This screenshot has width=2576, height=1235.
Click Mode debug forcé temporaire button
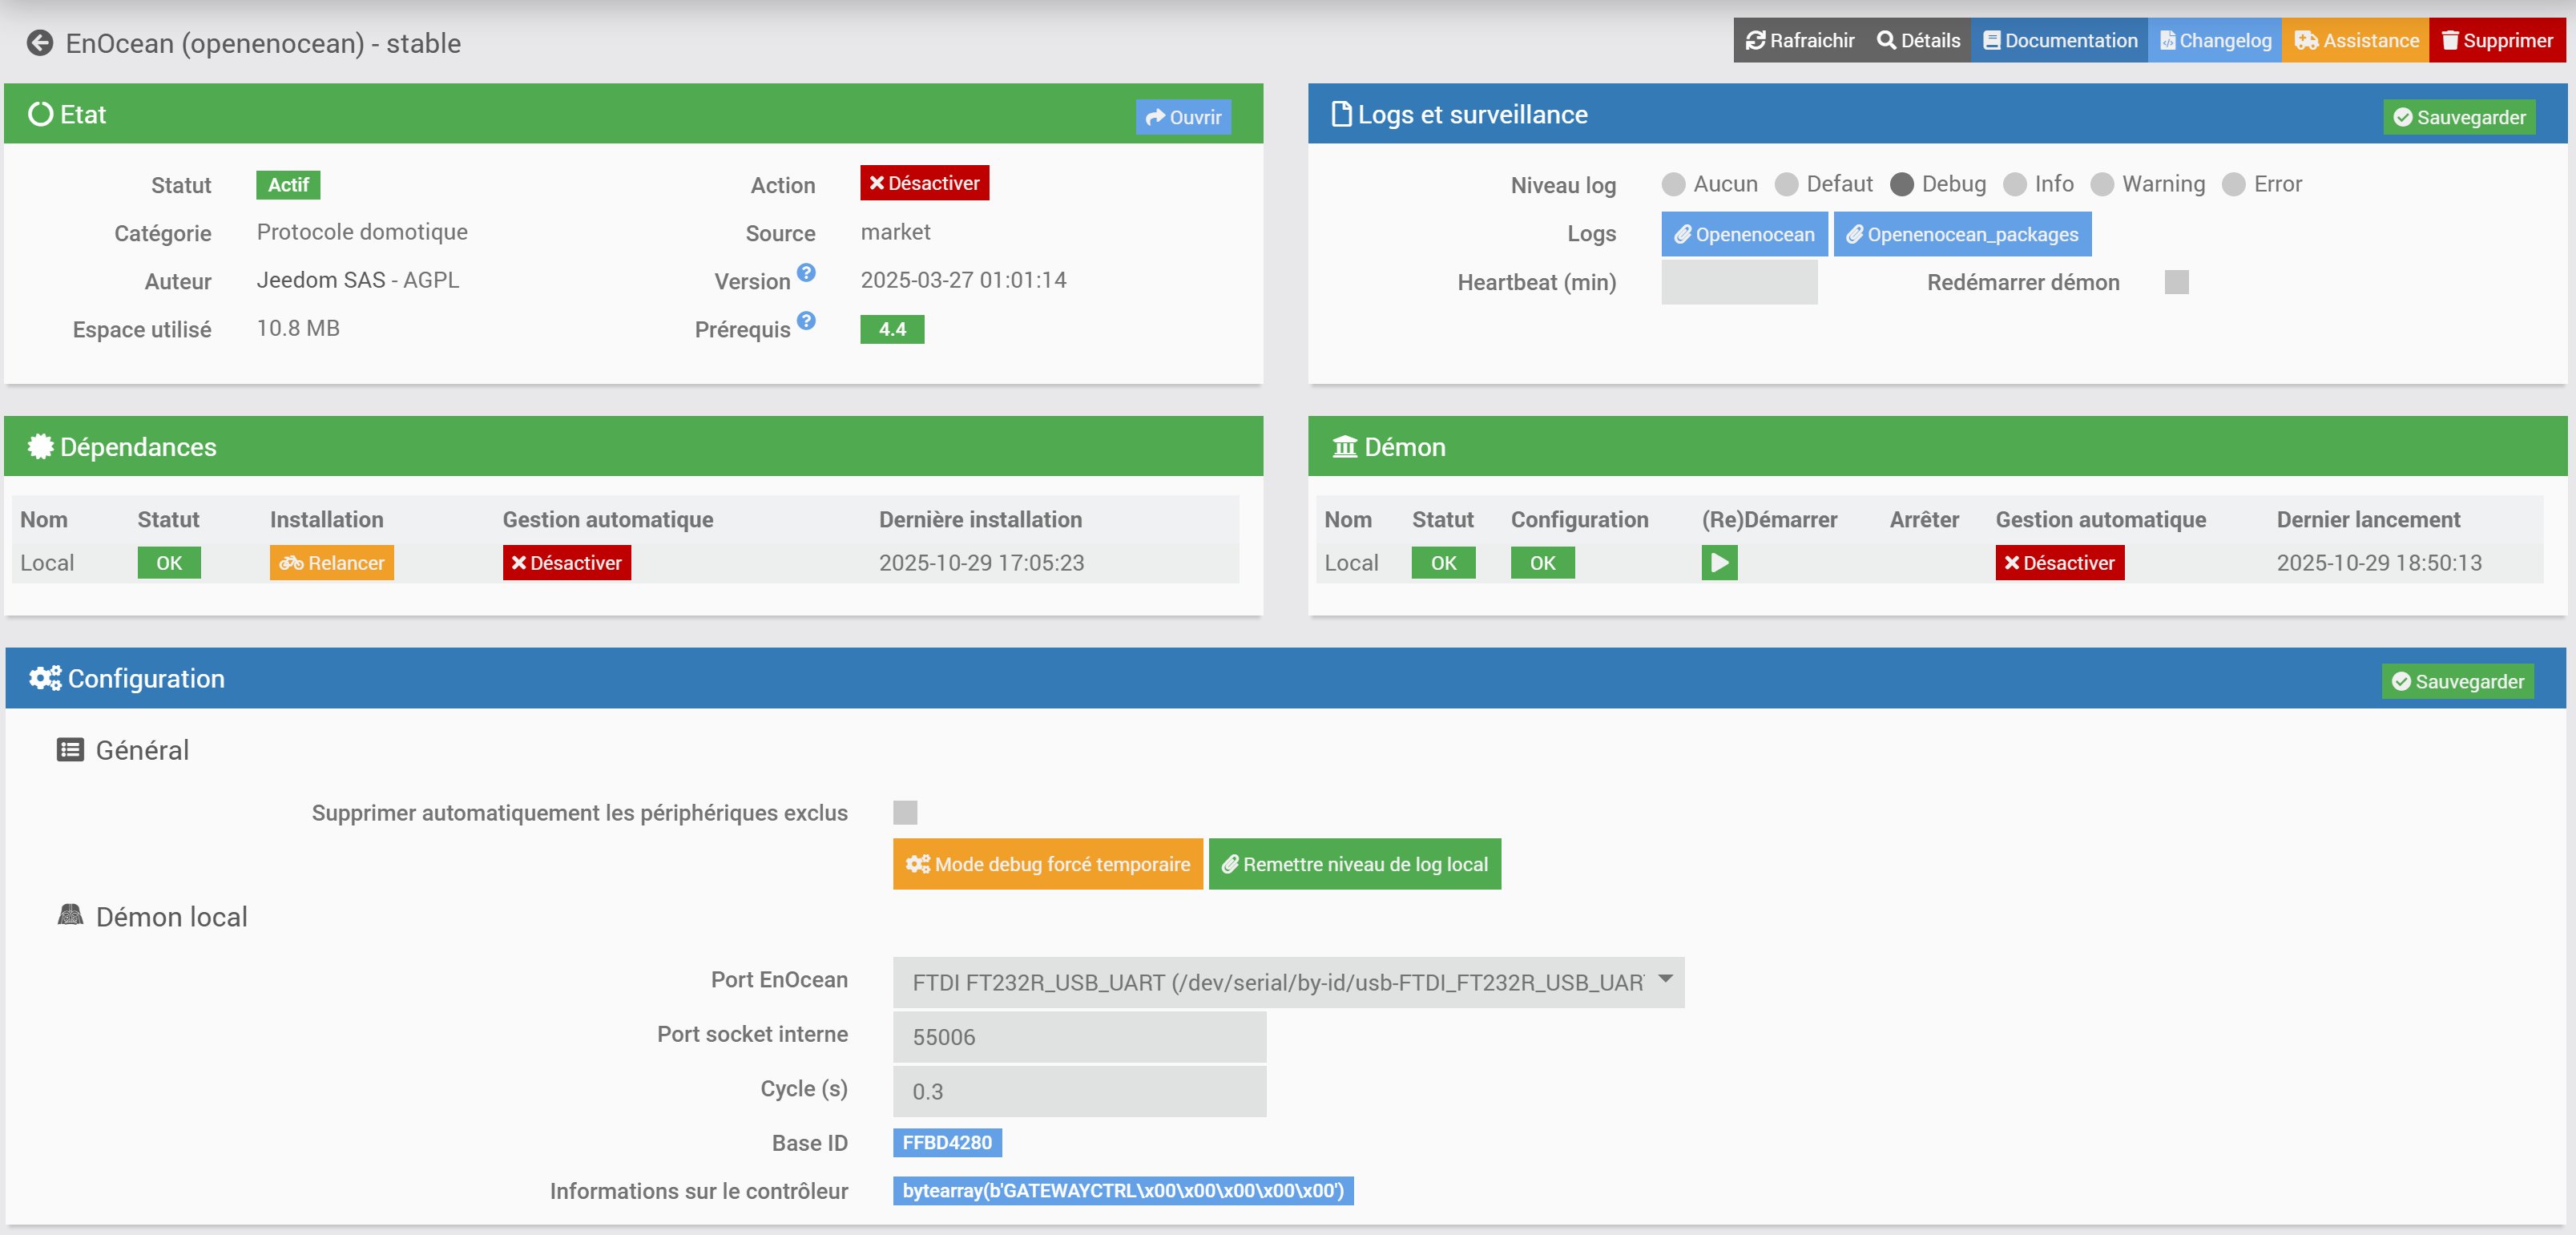click(x=1047, y=864)
